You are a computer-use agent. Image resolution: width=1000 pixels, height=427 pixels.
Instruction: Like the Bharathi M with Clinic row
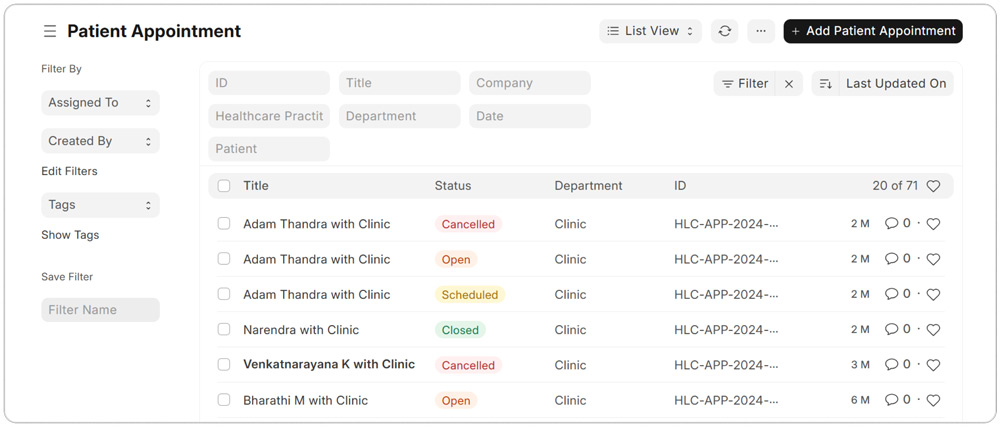coord(933,401)
